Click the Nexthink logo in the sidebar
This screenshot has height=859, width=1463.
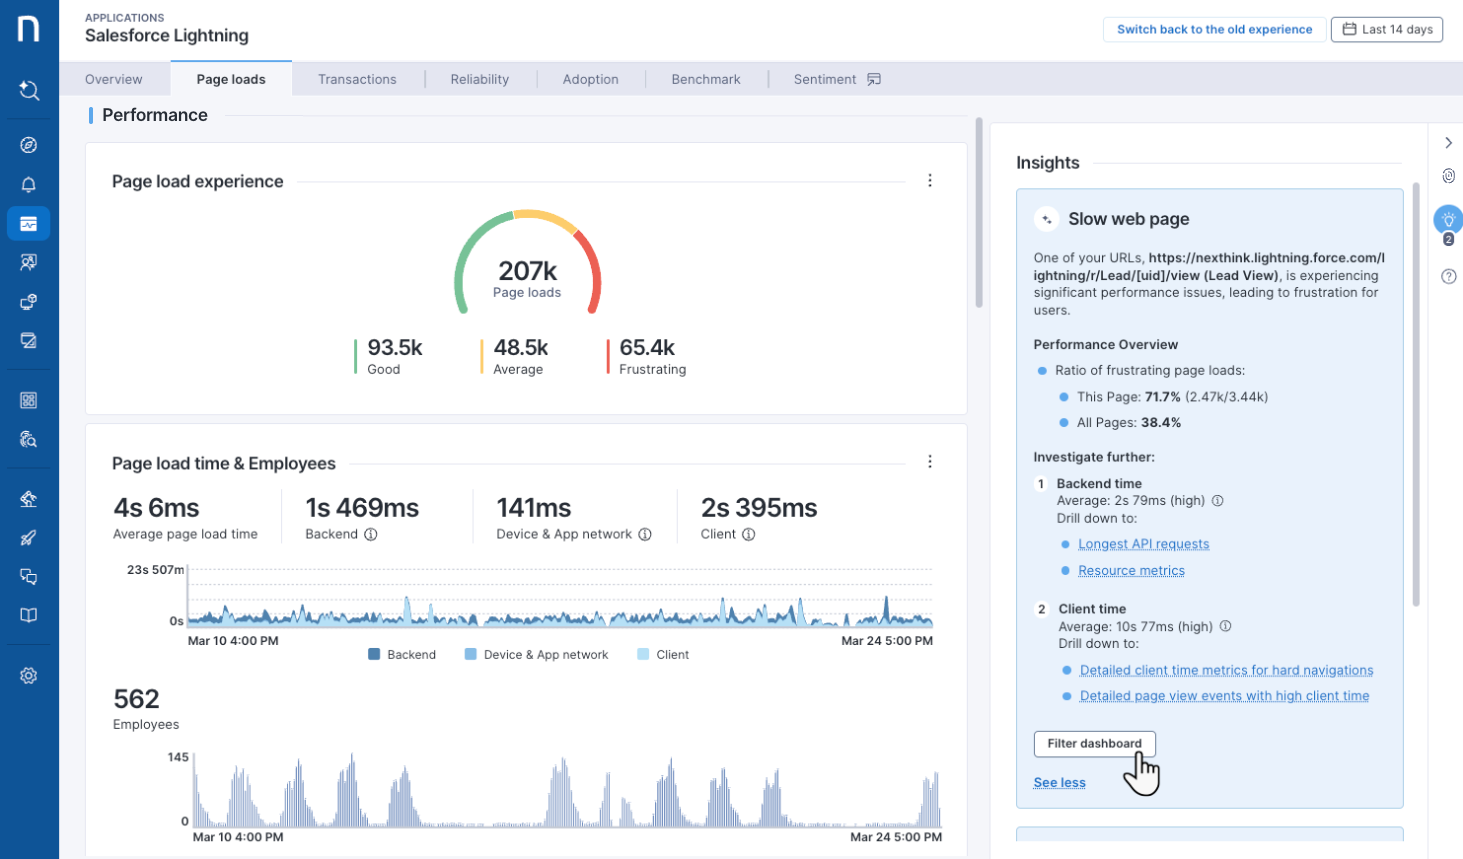[x=29, y=29]
